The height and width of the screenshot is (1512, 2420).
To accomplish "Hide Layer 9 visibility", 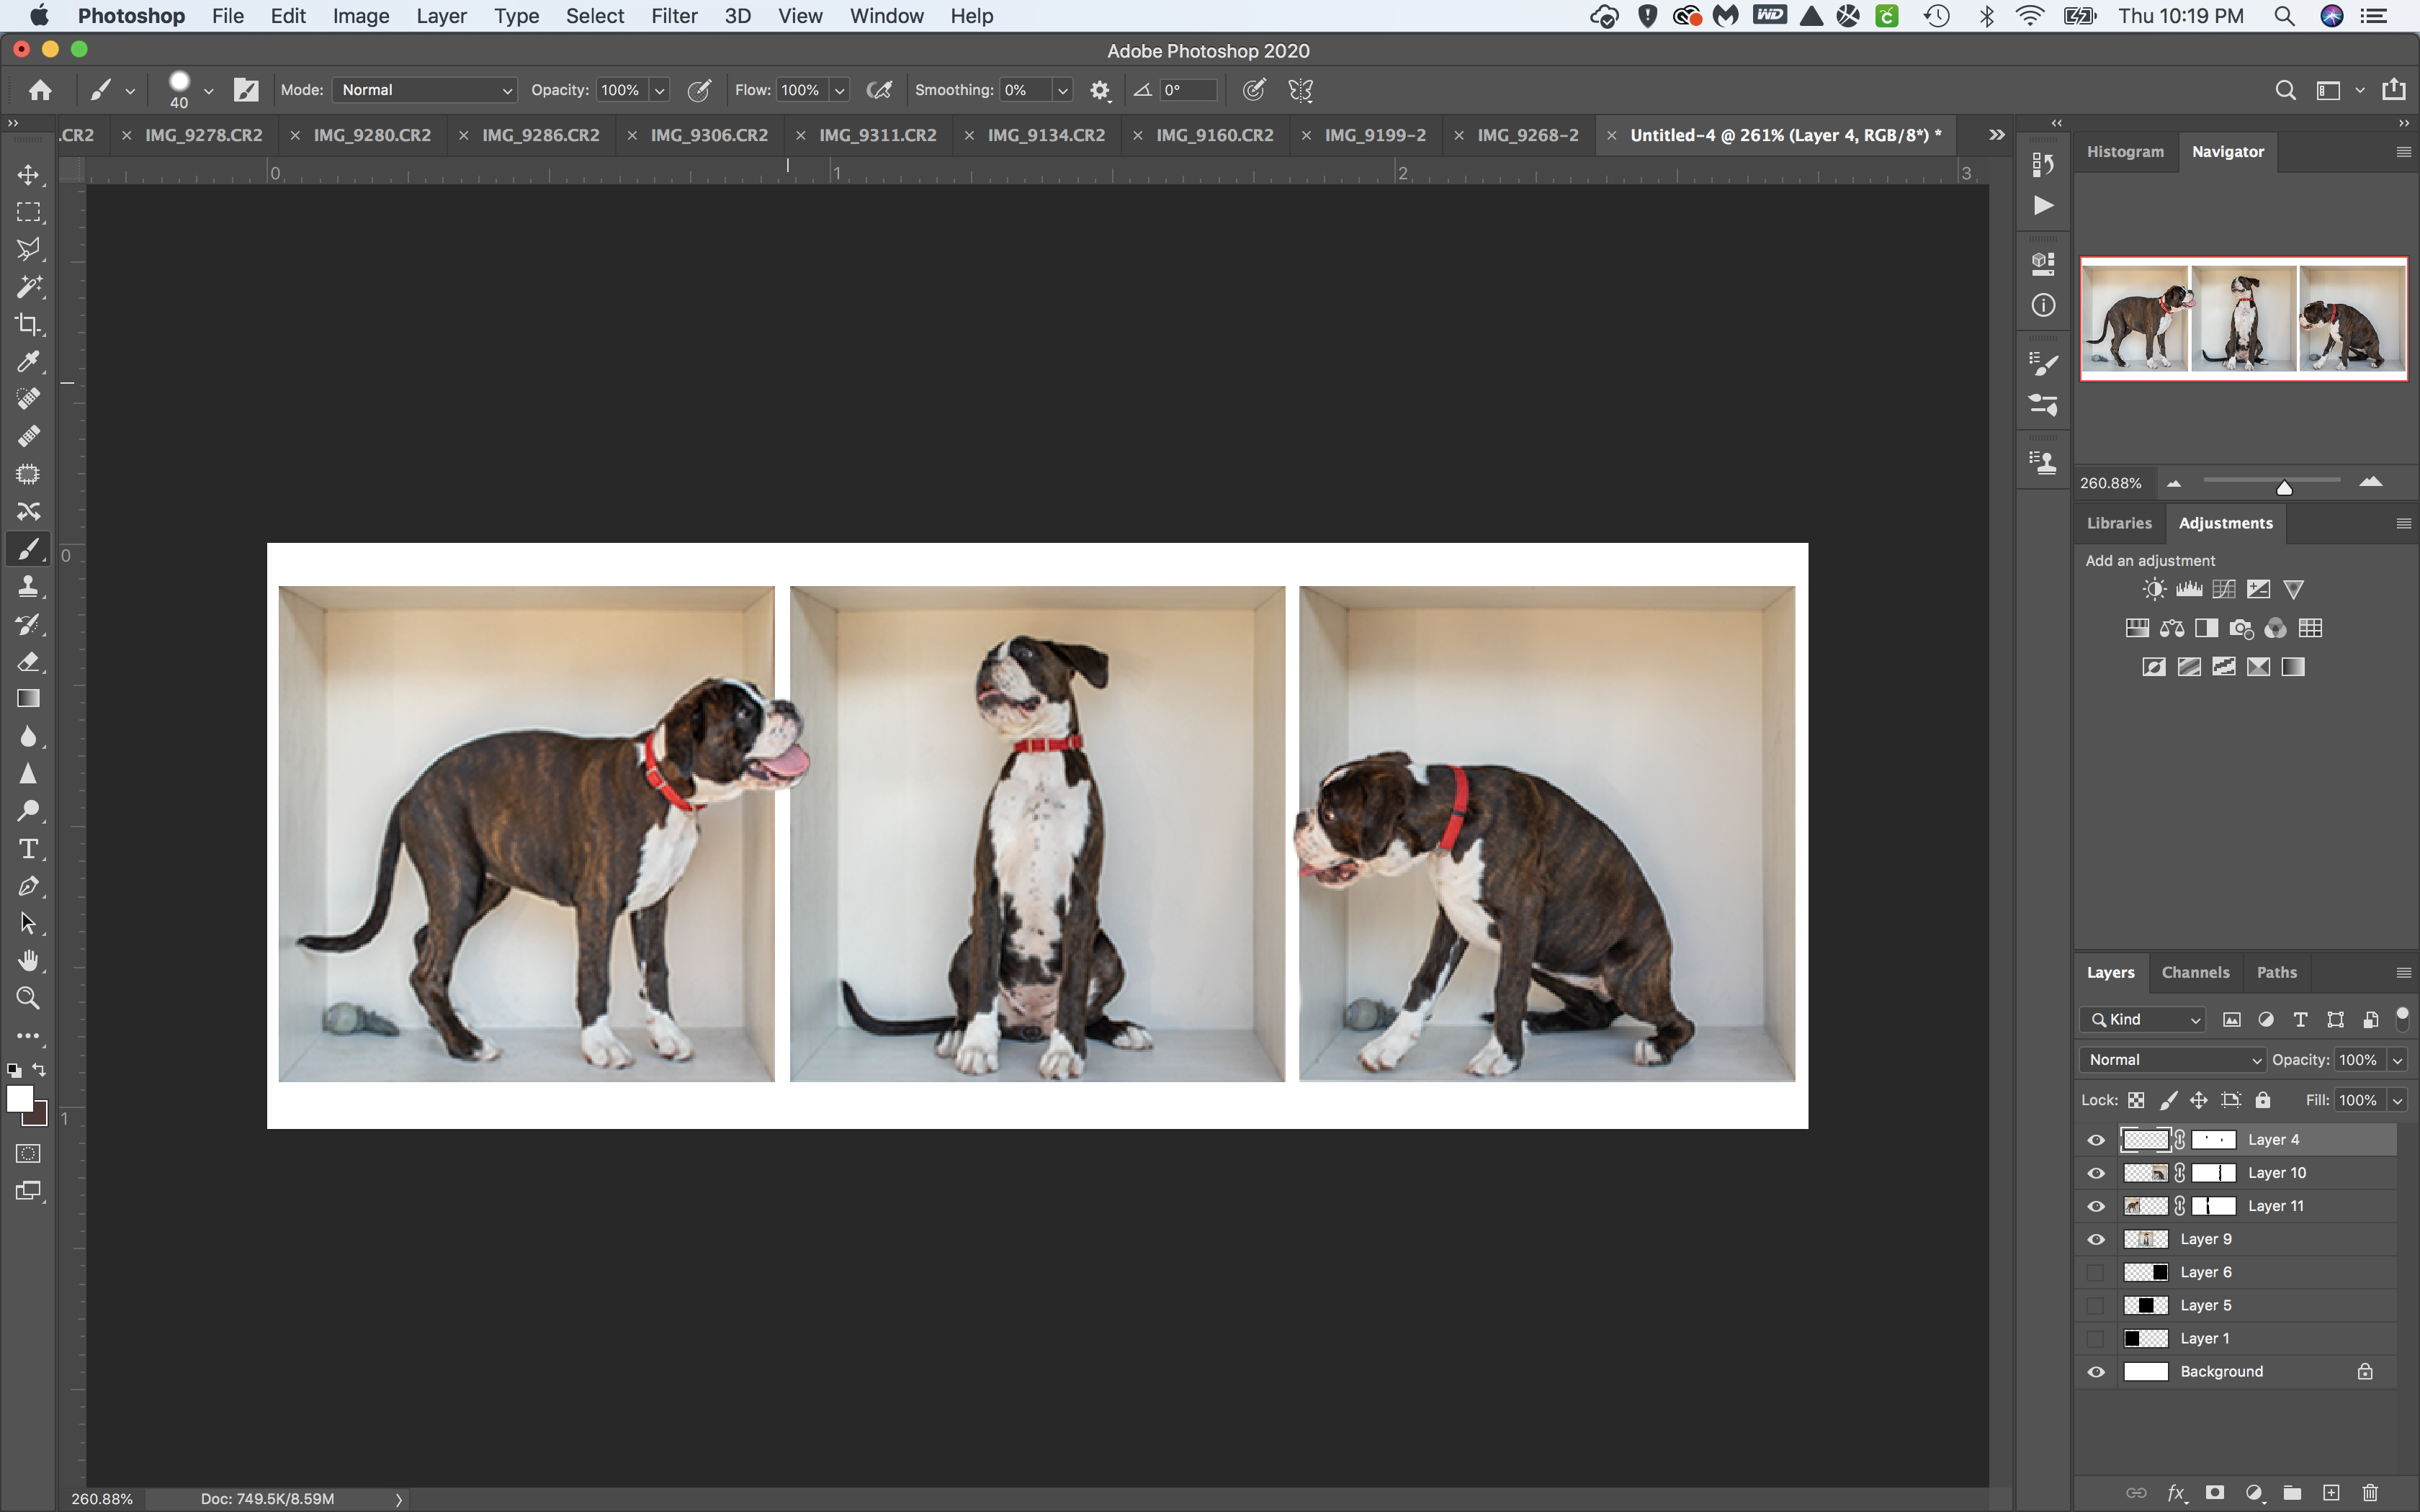I will (2096, 1239).
